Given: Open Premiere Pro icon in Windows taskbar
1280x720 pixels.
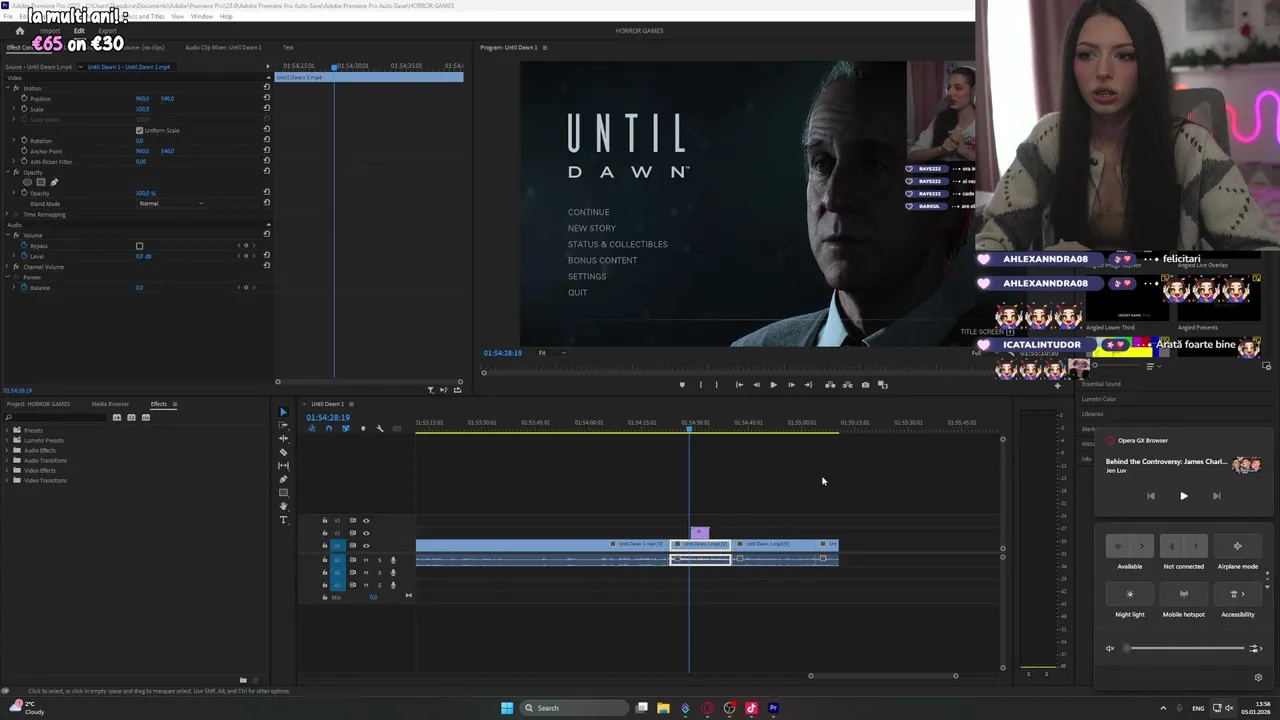Looking at the screenshot, I should click(x=773, y=708).
